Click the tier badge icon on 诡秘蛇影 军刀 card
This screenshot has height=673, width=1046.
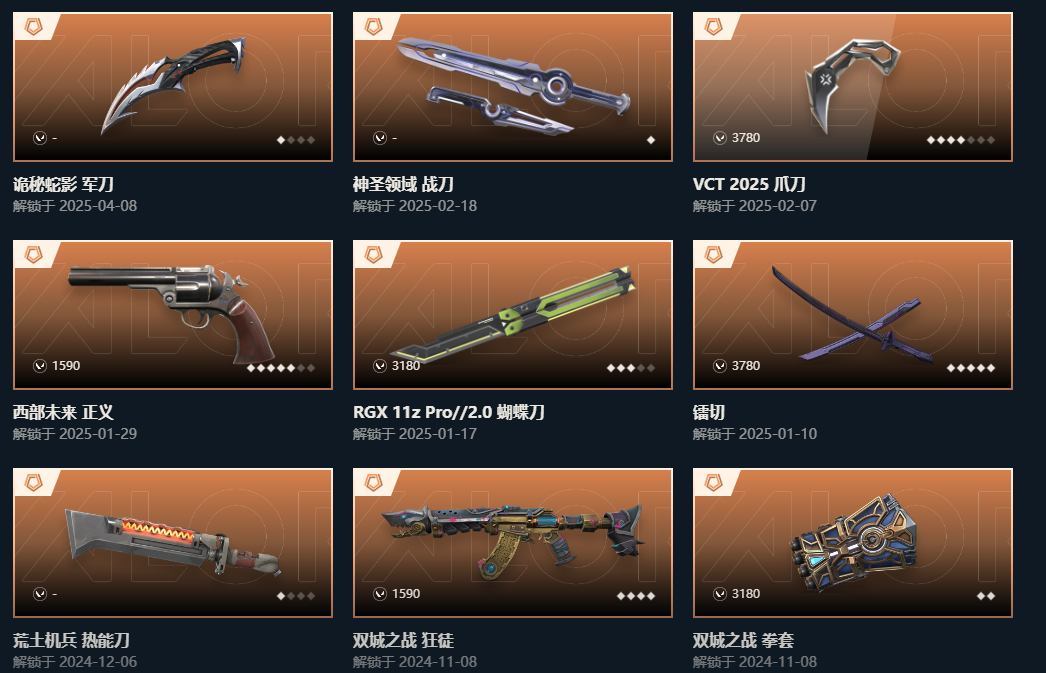point(33,27)
